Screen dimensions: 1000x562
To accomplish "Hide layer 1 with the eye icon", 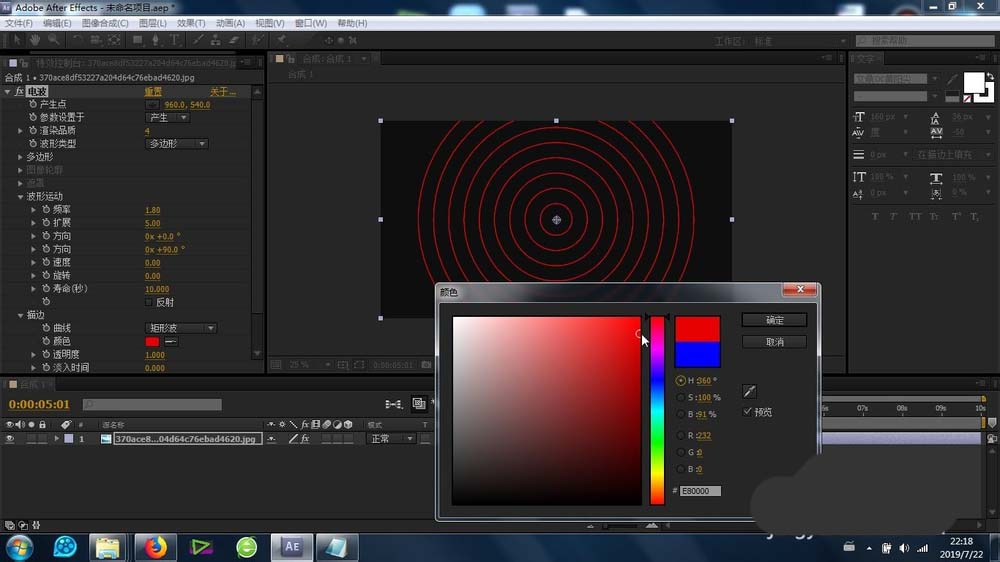I will click(x=10, y=438).
